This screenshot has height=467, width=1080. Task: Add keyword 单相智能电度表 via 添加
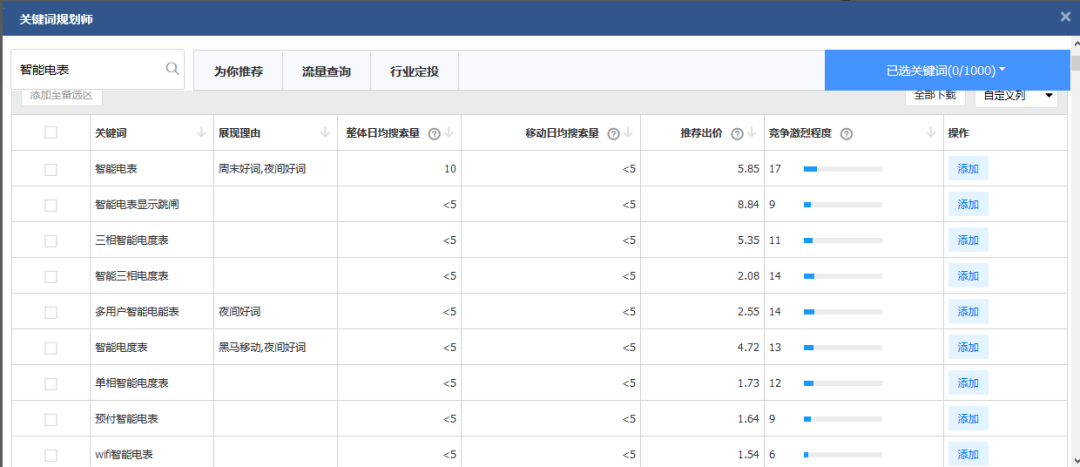point(968,383)
